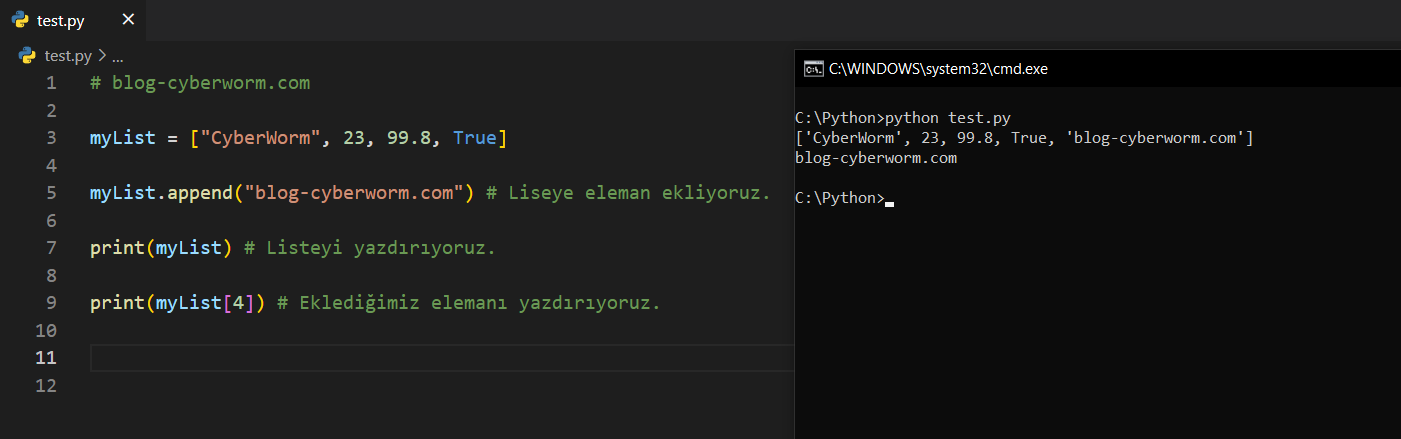
Task: Click the printed list output in the terminal
Action: [x=1024, y=138]
